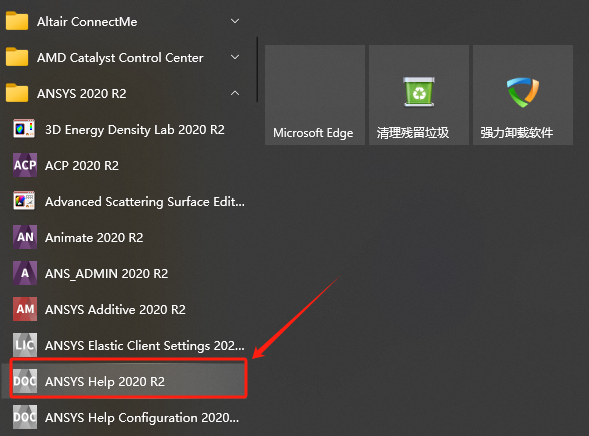Viewport: 589px width, 436px height.
Task: Open the 清理残留垃圾 tile
Action: tap(419, 95)
